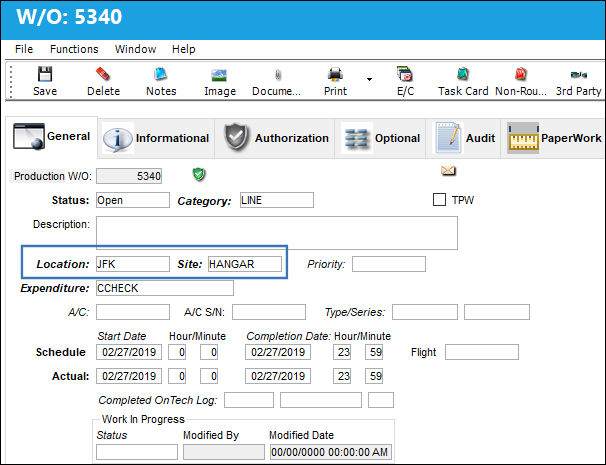Click the Site label
The width and height of the screenshot is (606, 465).
[190, 264]
